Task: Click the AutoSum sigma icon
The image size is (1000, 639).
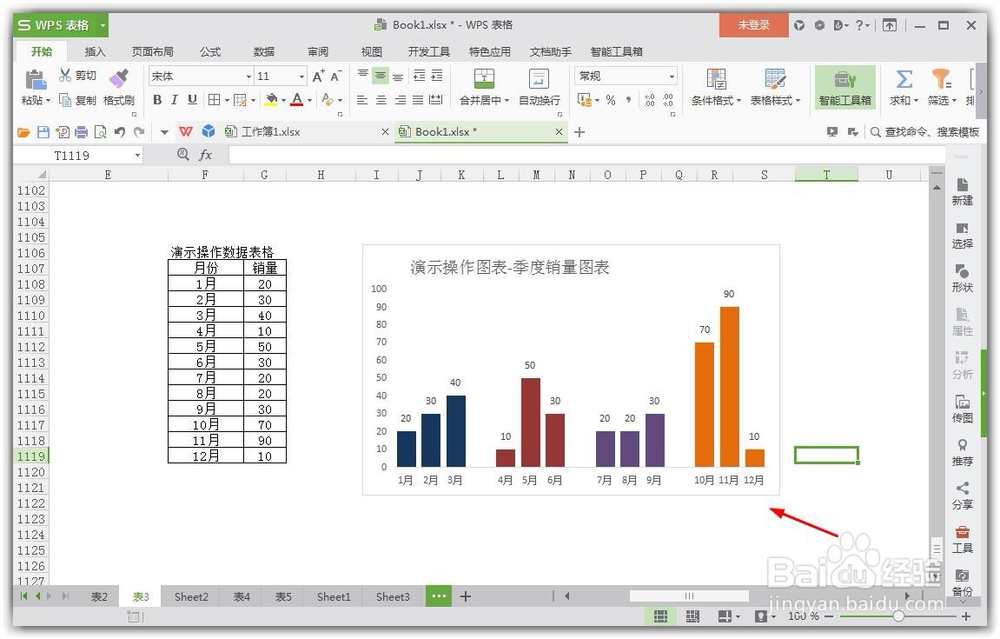Action: [x=904, y=79]
